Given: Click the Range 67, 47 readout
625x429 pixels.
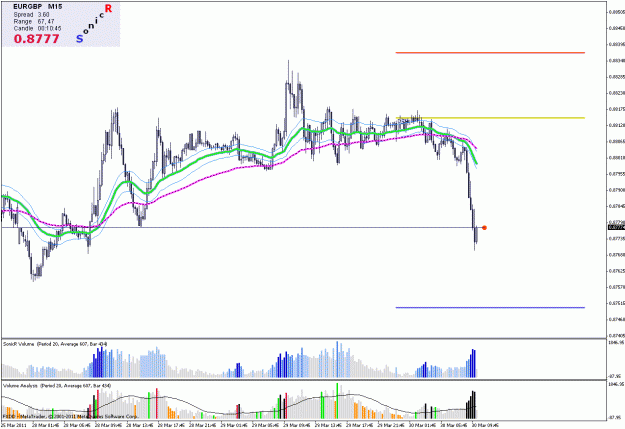Looking at the screenshot, I should pos(34,22).
